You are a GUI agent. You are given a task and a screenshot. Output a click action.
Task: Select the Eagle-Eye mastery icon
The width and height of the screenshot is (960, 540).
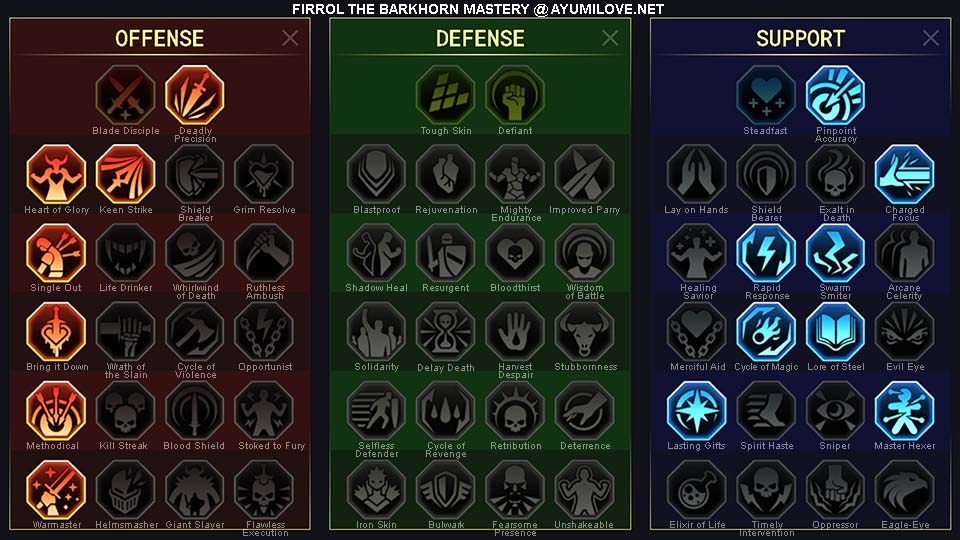pos(904,490)
